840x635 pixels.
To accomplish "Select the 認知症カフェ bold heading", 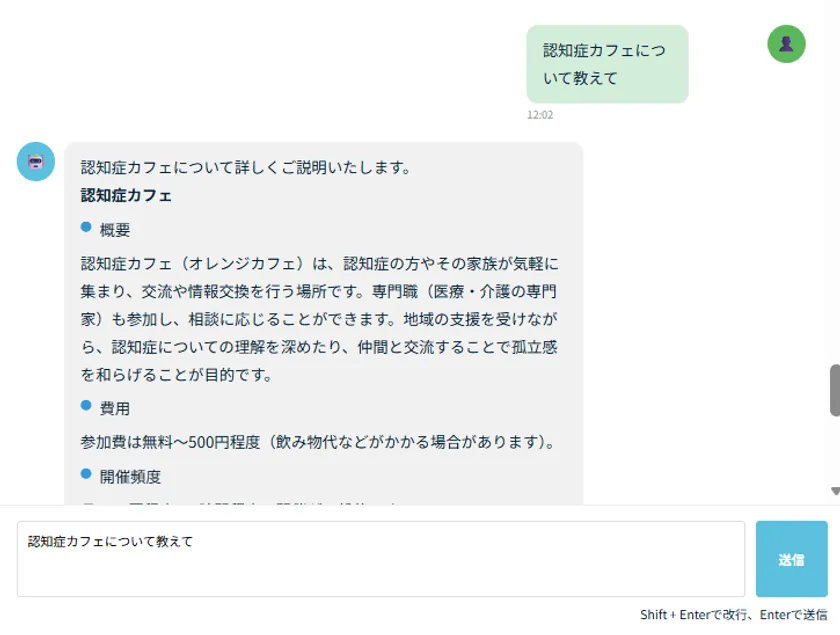I will [124, 195].
